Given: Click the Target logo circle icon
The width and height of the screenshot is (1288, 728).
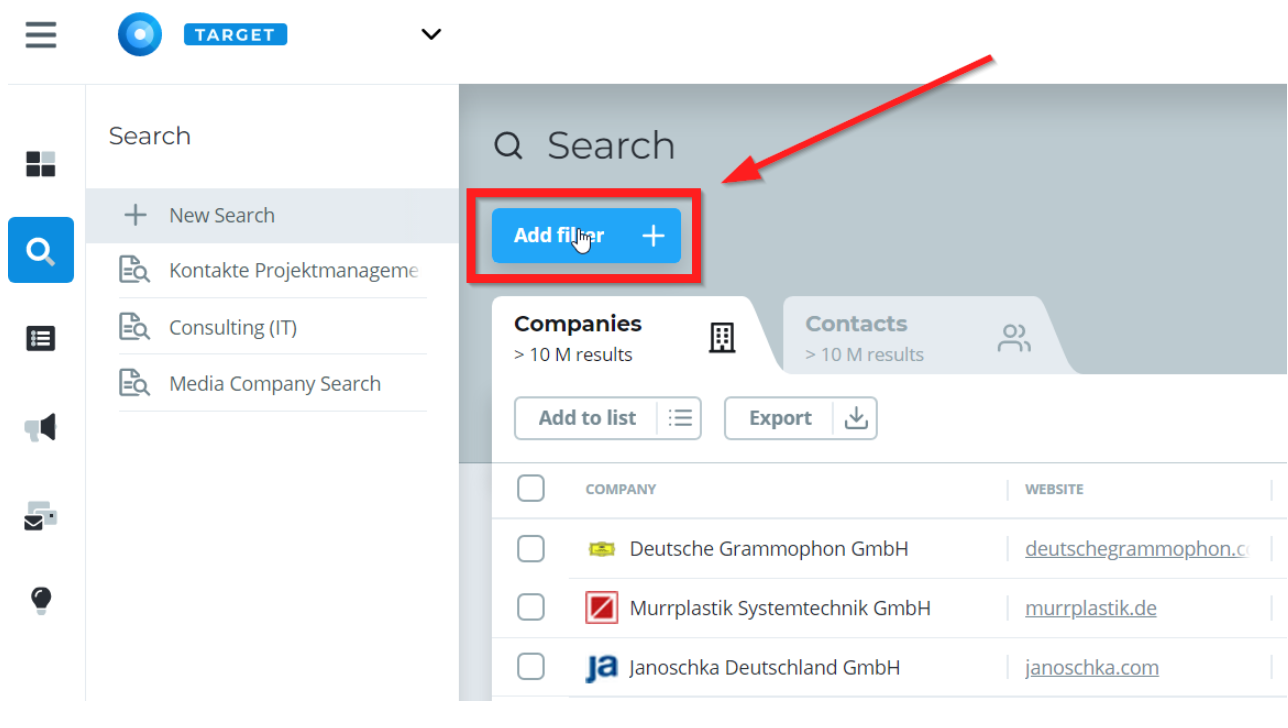Looking at the screenshot, I should tap(140, 35).
